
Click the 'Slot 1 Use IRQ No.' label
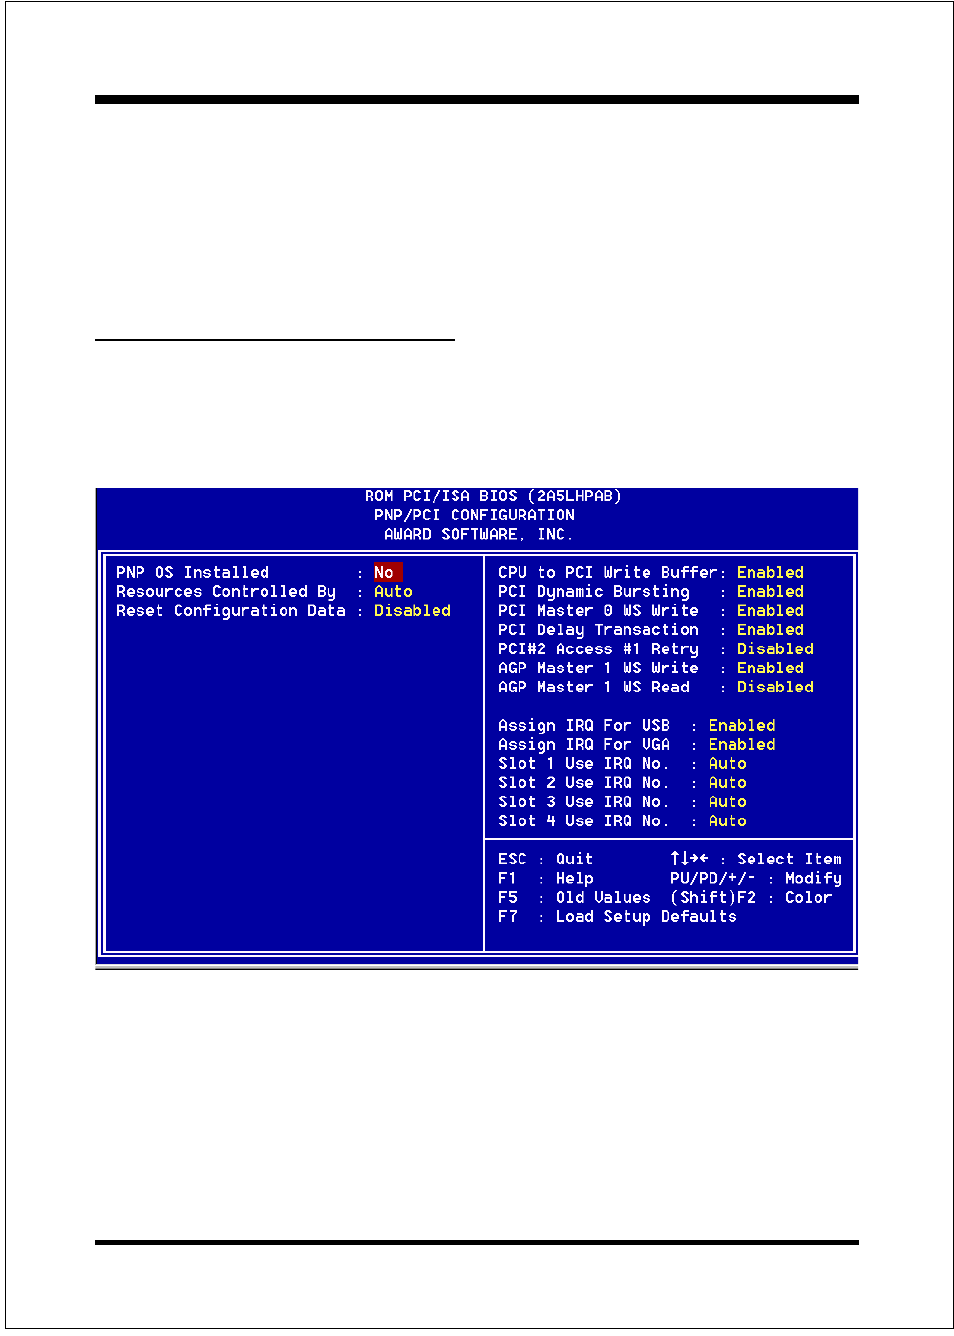(x=584, y=763)
